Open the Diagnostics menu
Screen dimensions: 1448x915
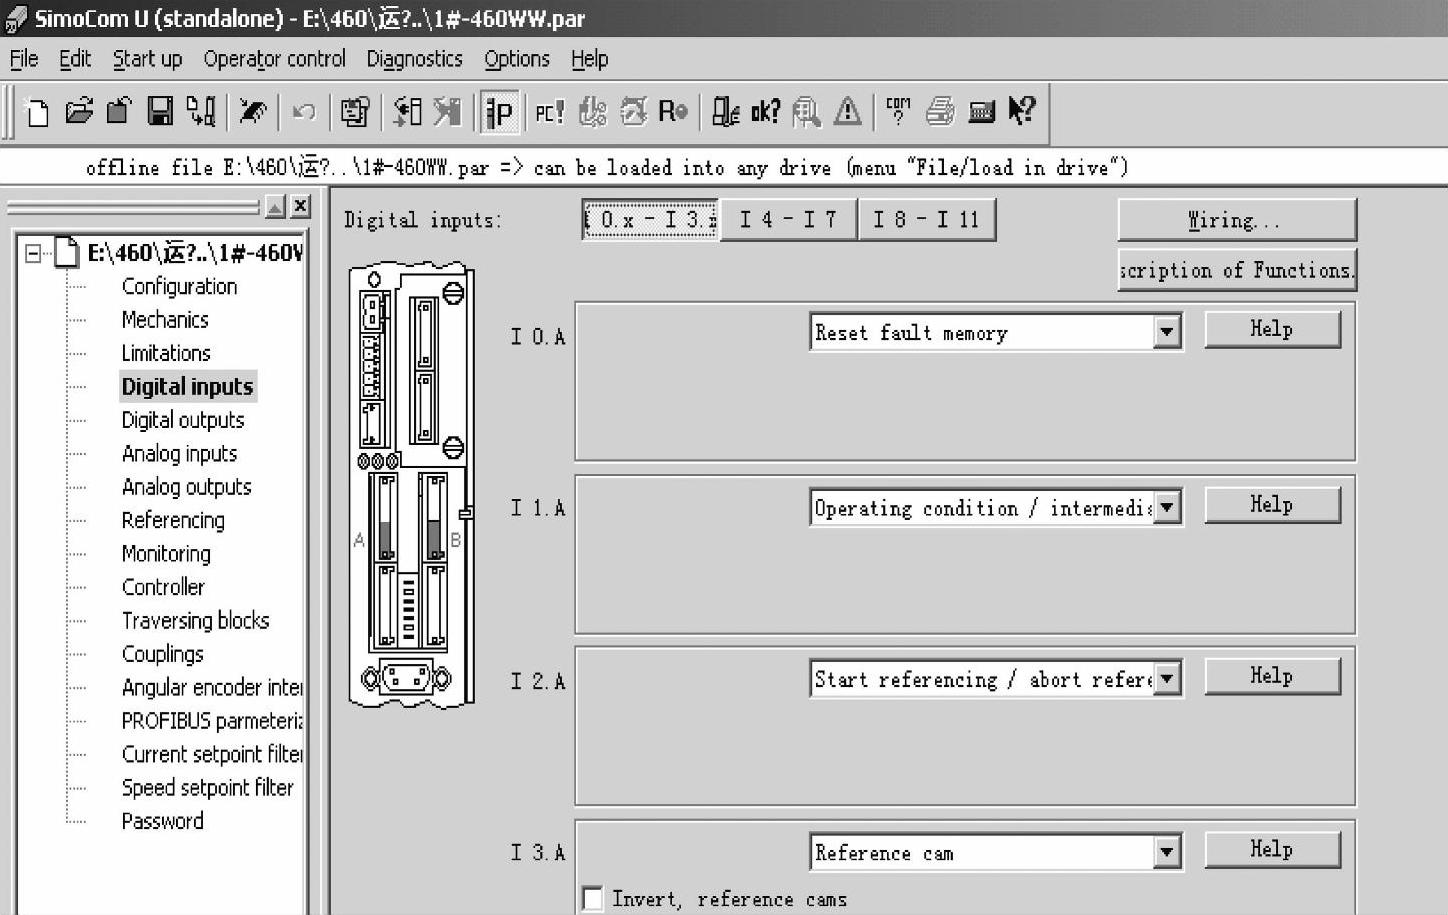[x=414, y=59]
